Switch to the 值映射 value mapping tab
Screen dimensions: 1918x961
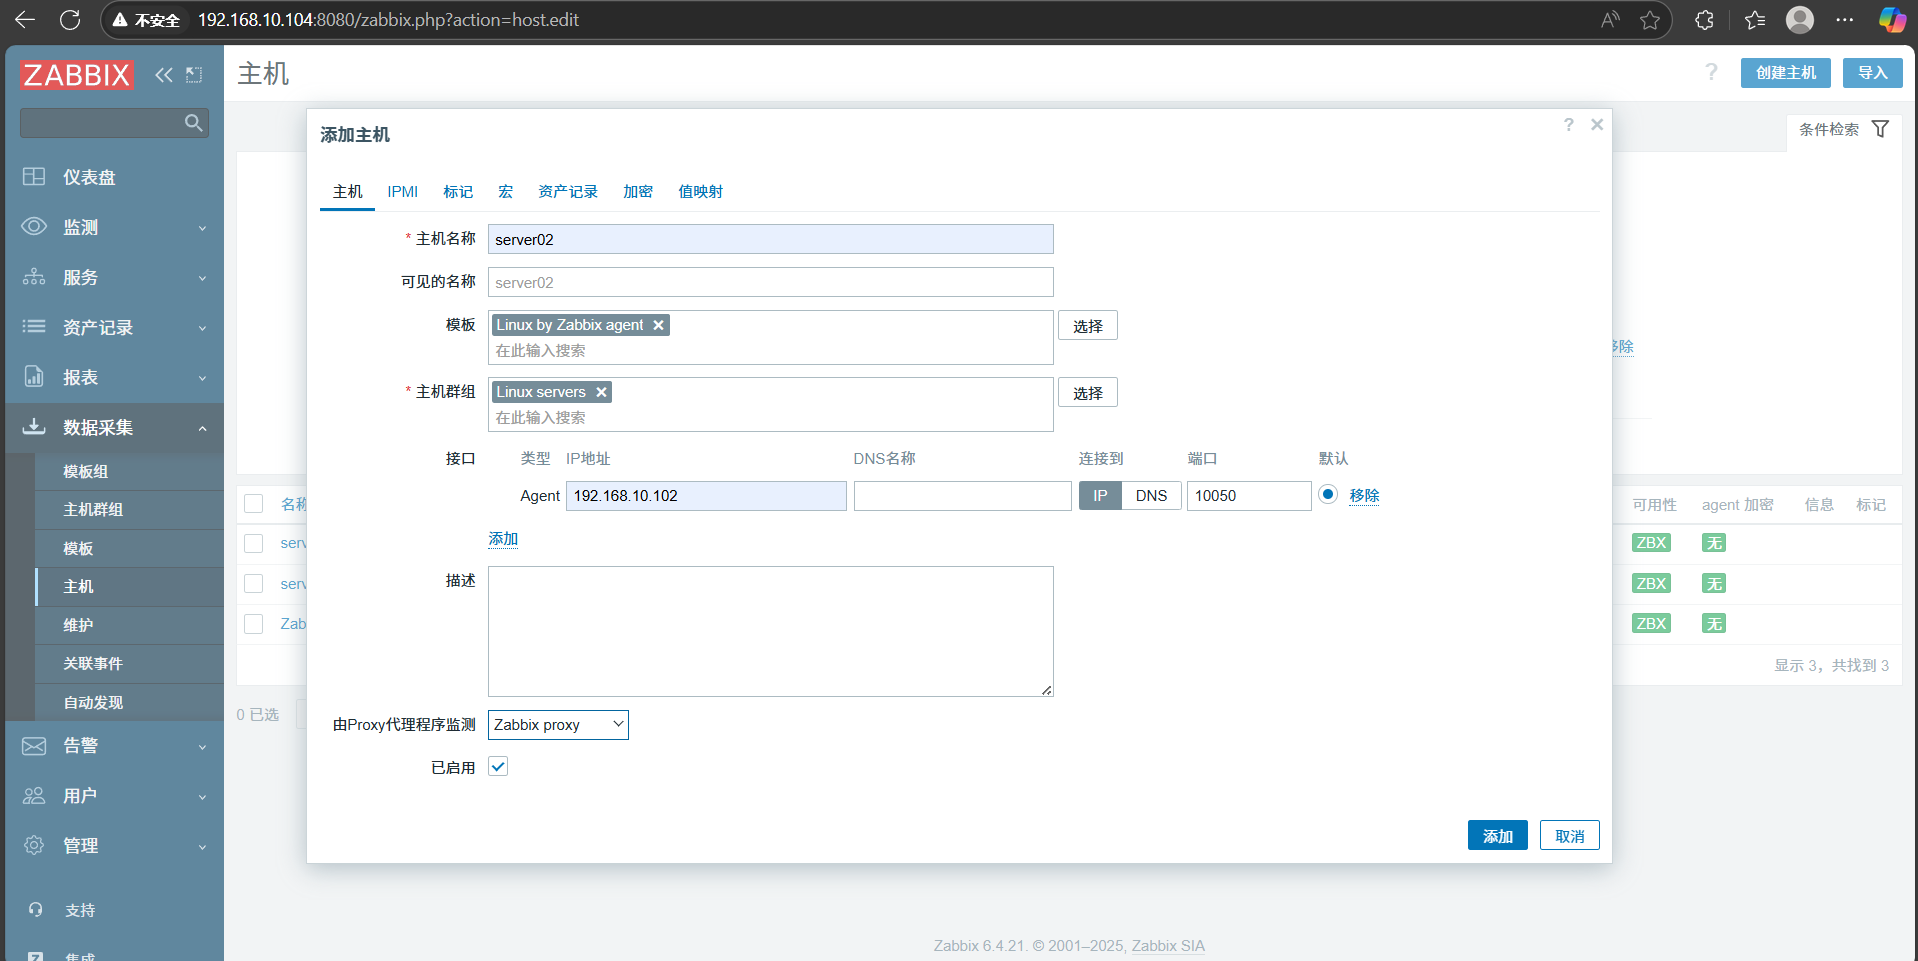(700, 192)
